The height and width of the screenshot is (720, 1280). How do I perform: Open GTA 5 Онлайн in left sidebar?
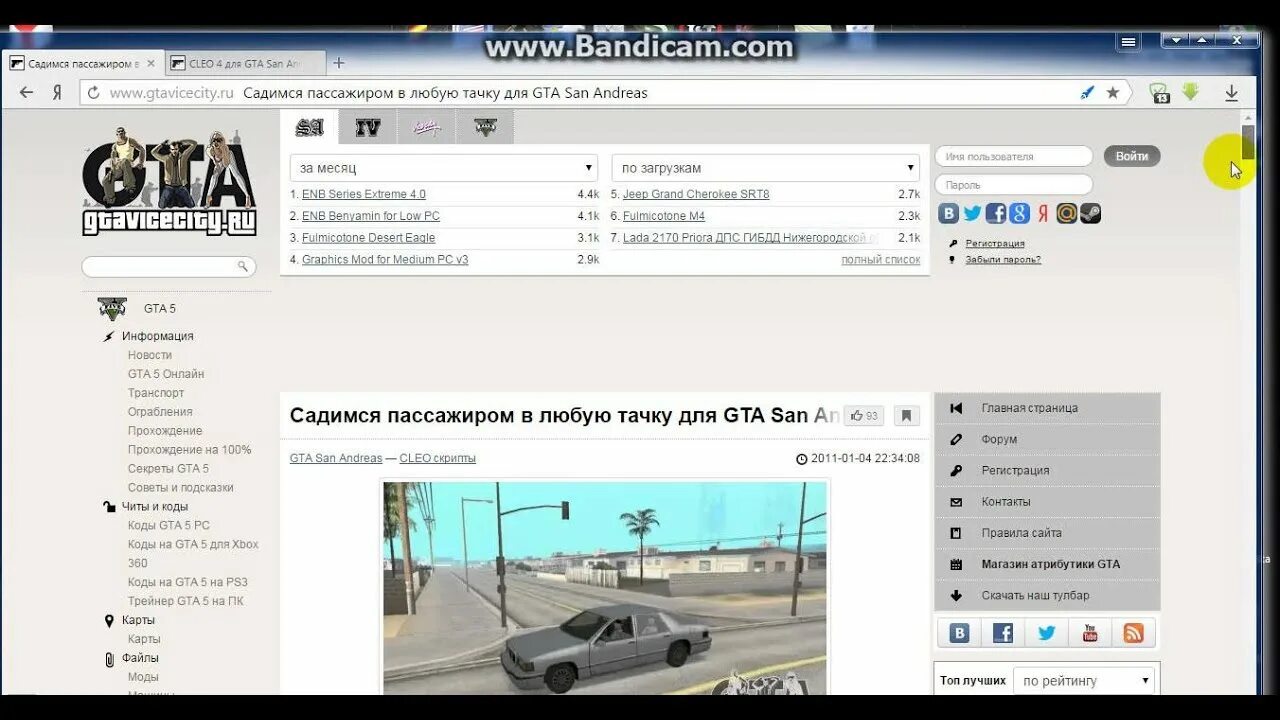(x=166, y=374)
